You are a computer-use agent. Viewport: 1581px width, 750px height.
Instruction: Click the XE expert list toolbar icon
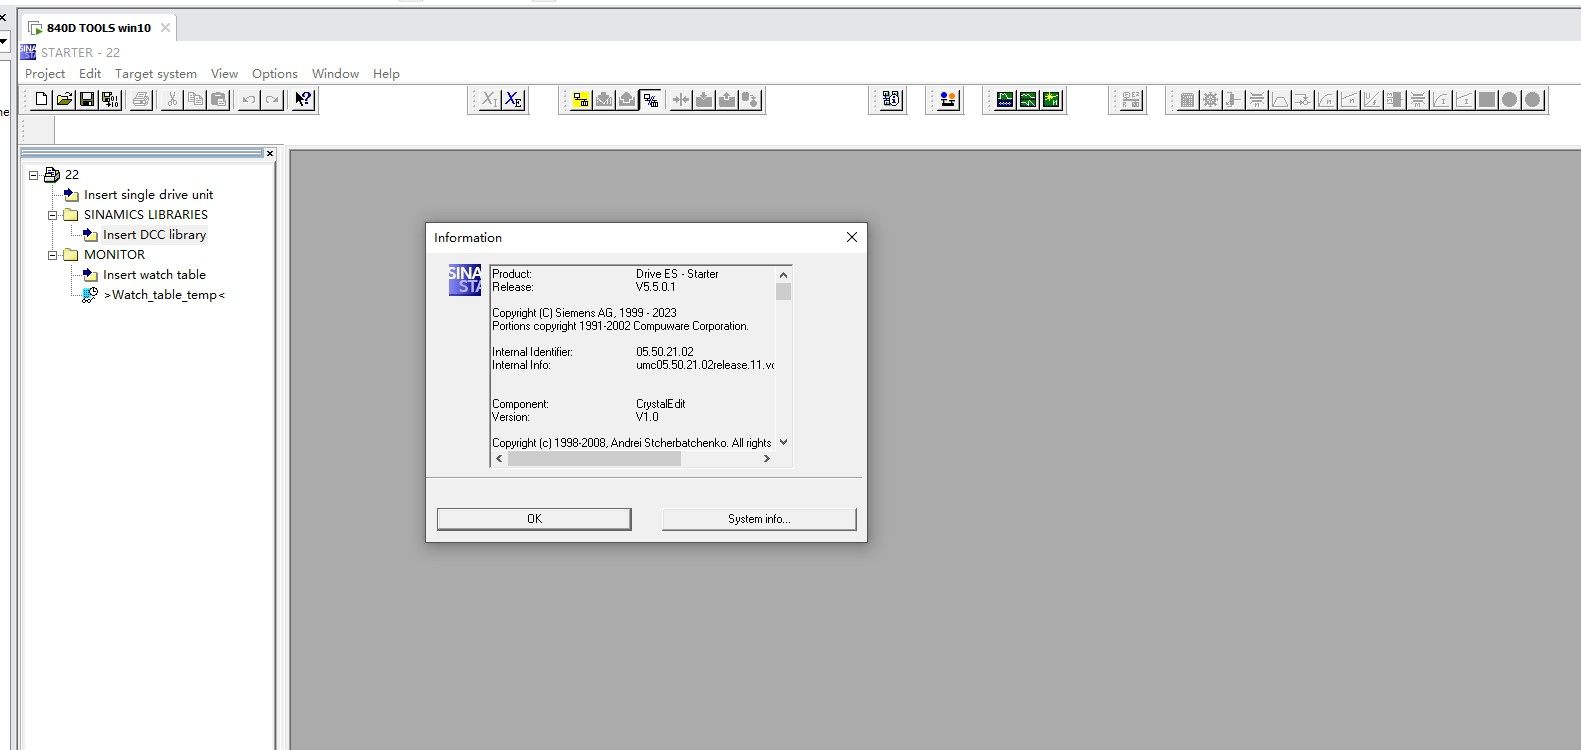(513, 99)
